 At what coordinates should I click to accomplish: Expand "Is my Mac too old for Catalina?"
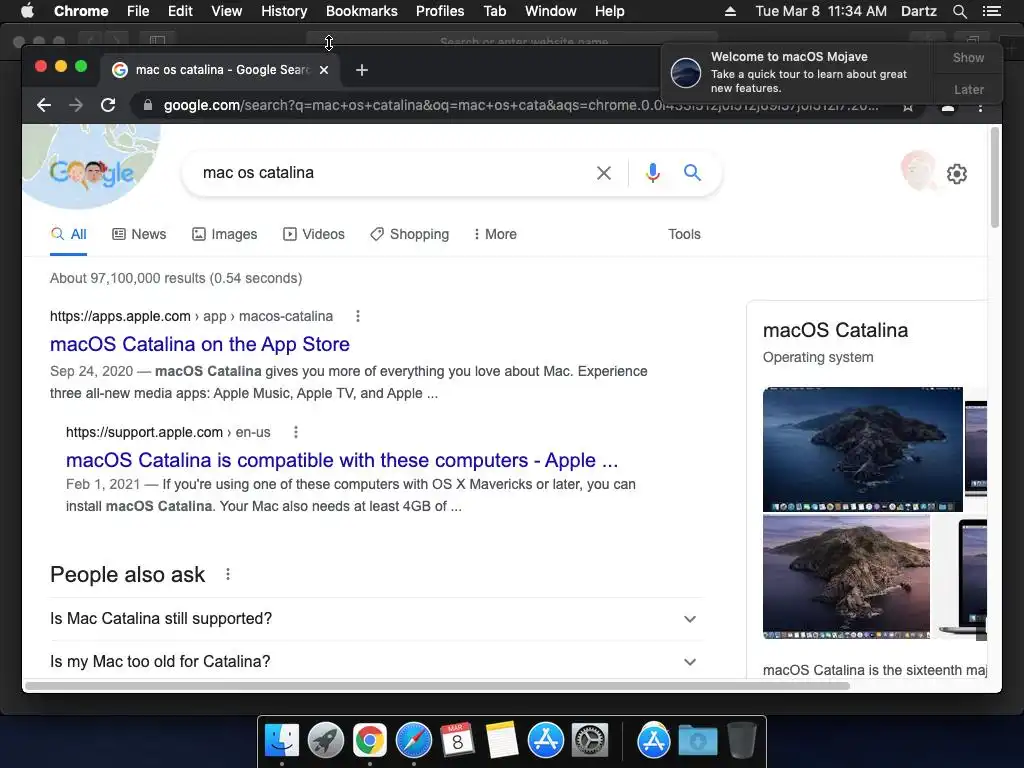click(376, 662)
